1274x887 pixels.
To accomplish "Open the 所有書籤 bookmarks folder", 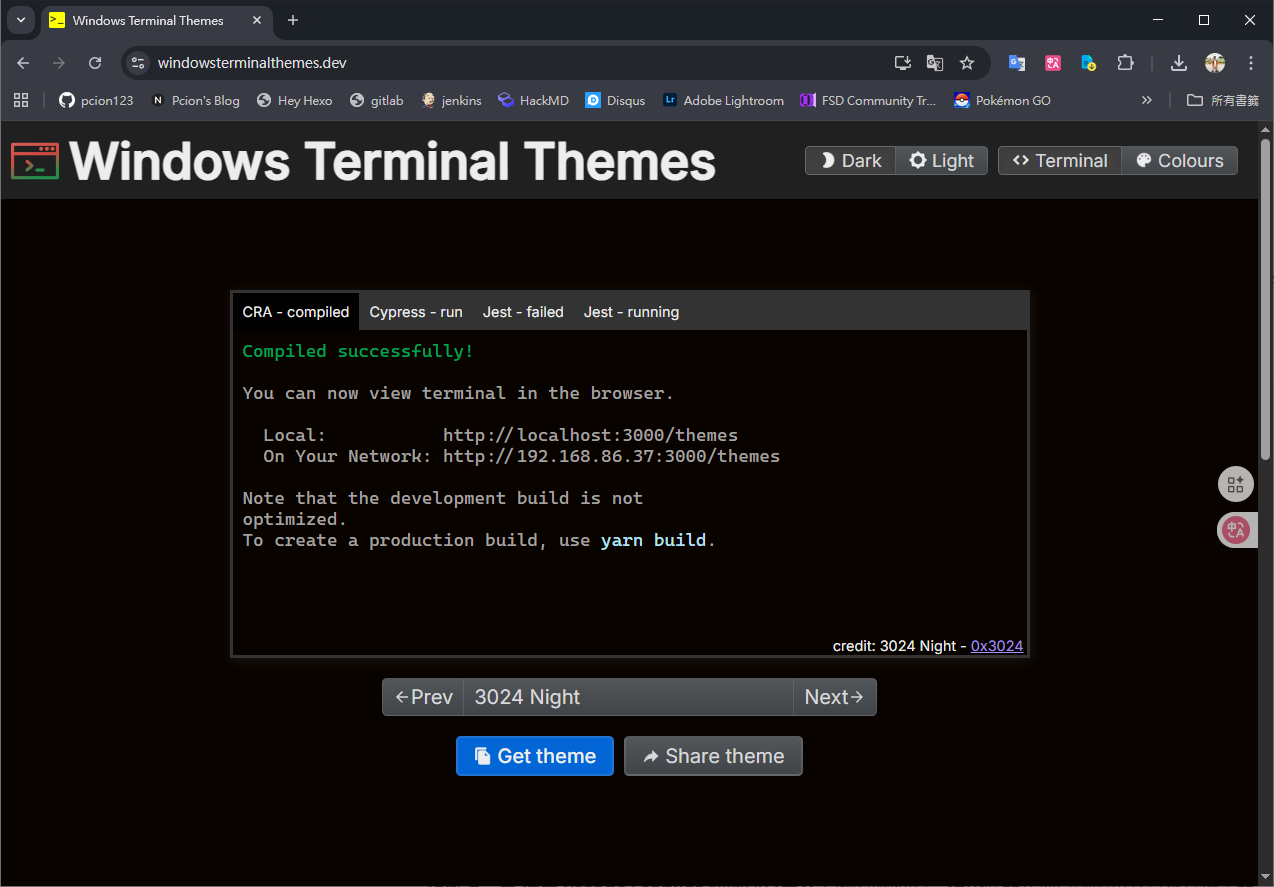I will click(1222, 100).
